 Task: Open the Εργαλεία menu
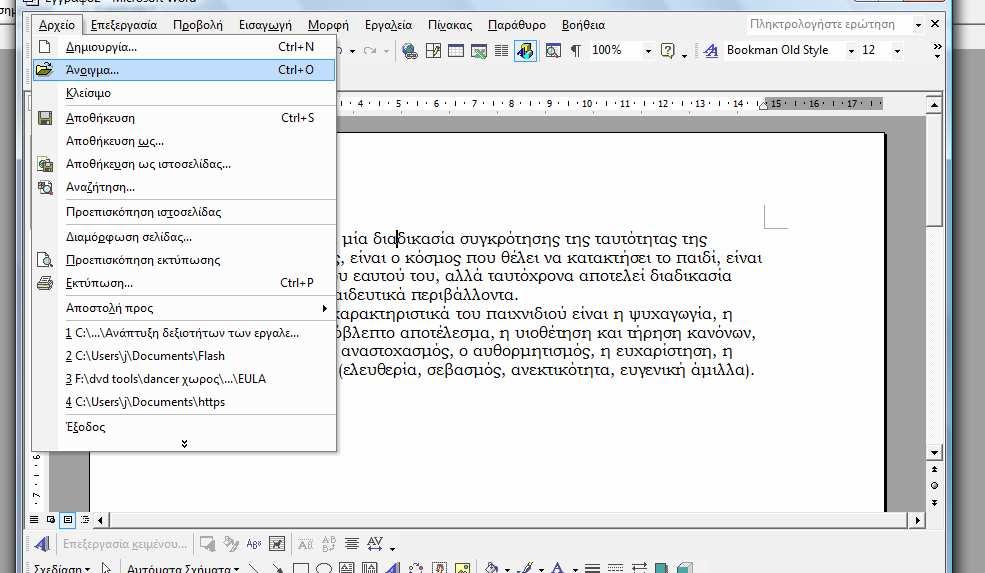pos(388,25)
